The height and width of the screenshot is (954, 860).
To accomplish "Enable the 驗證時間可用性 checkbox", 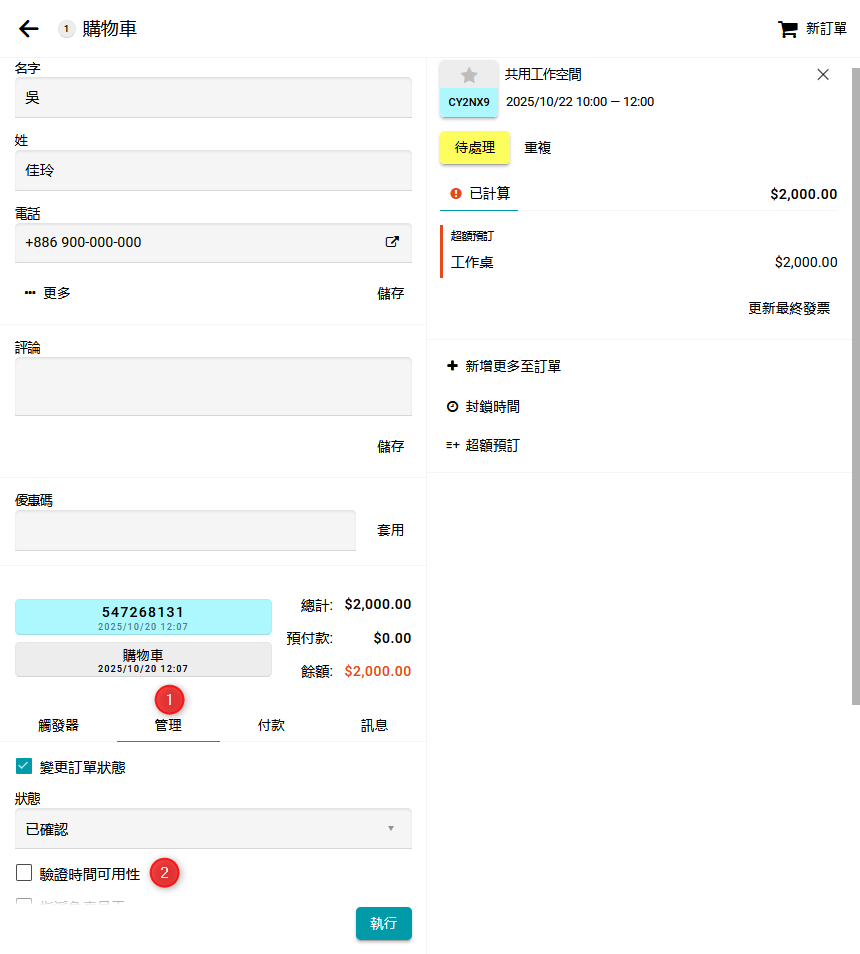I will click(x=25, y=873).
